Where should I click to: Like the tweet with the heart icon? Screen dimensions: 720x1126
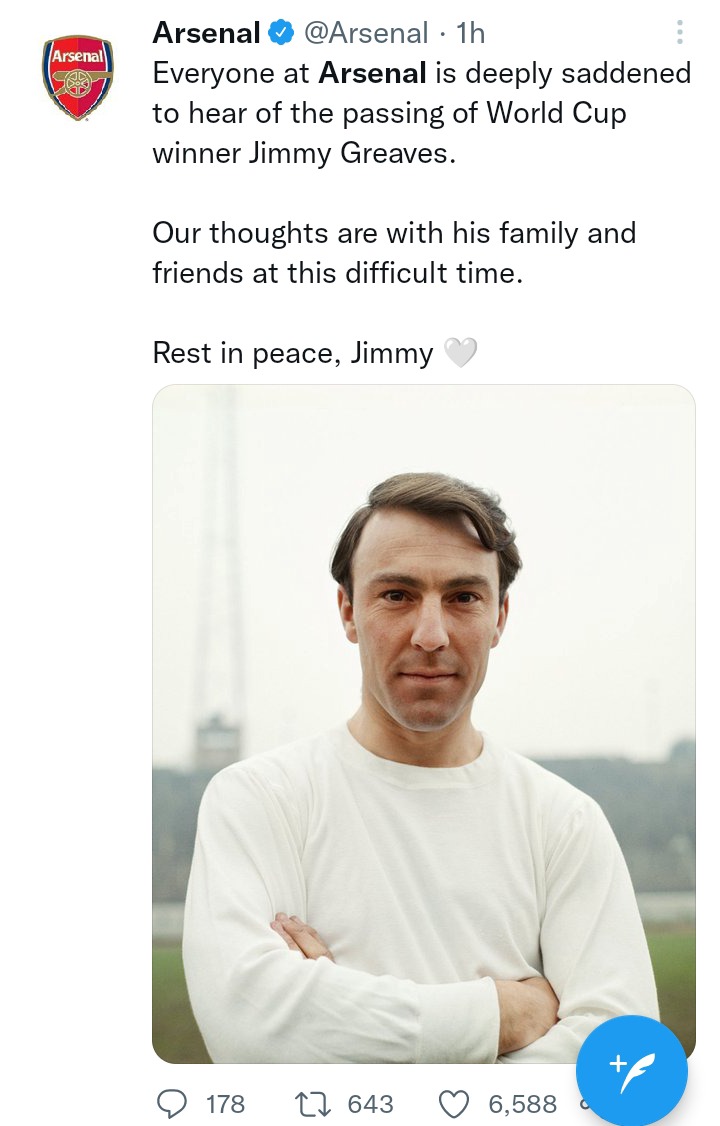[454, 1103]
